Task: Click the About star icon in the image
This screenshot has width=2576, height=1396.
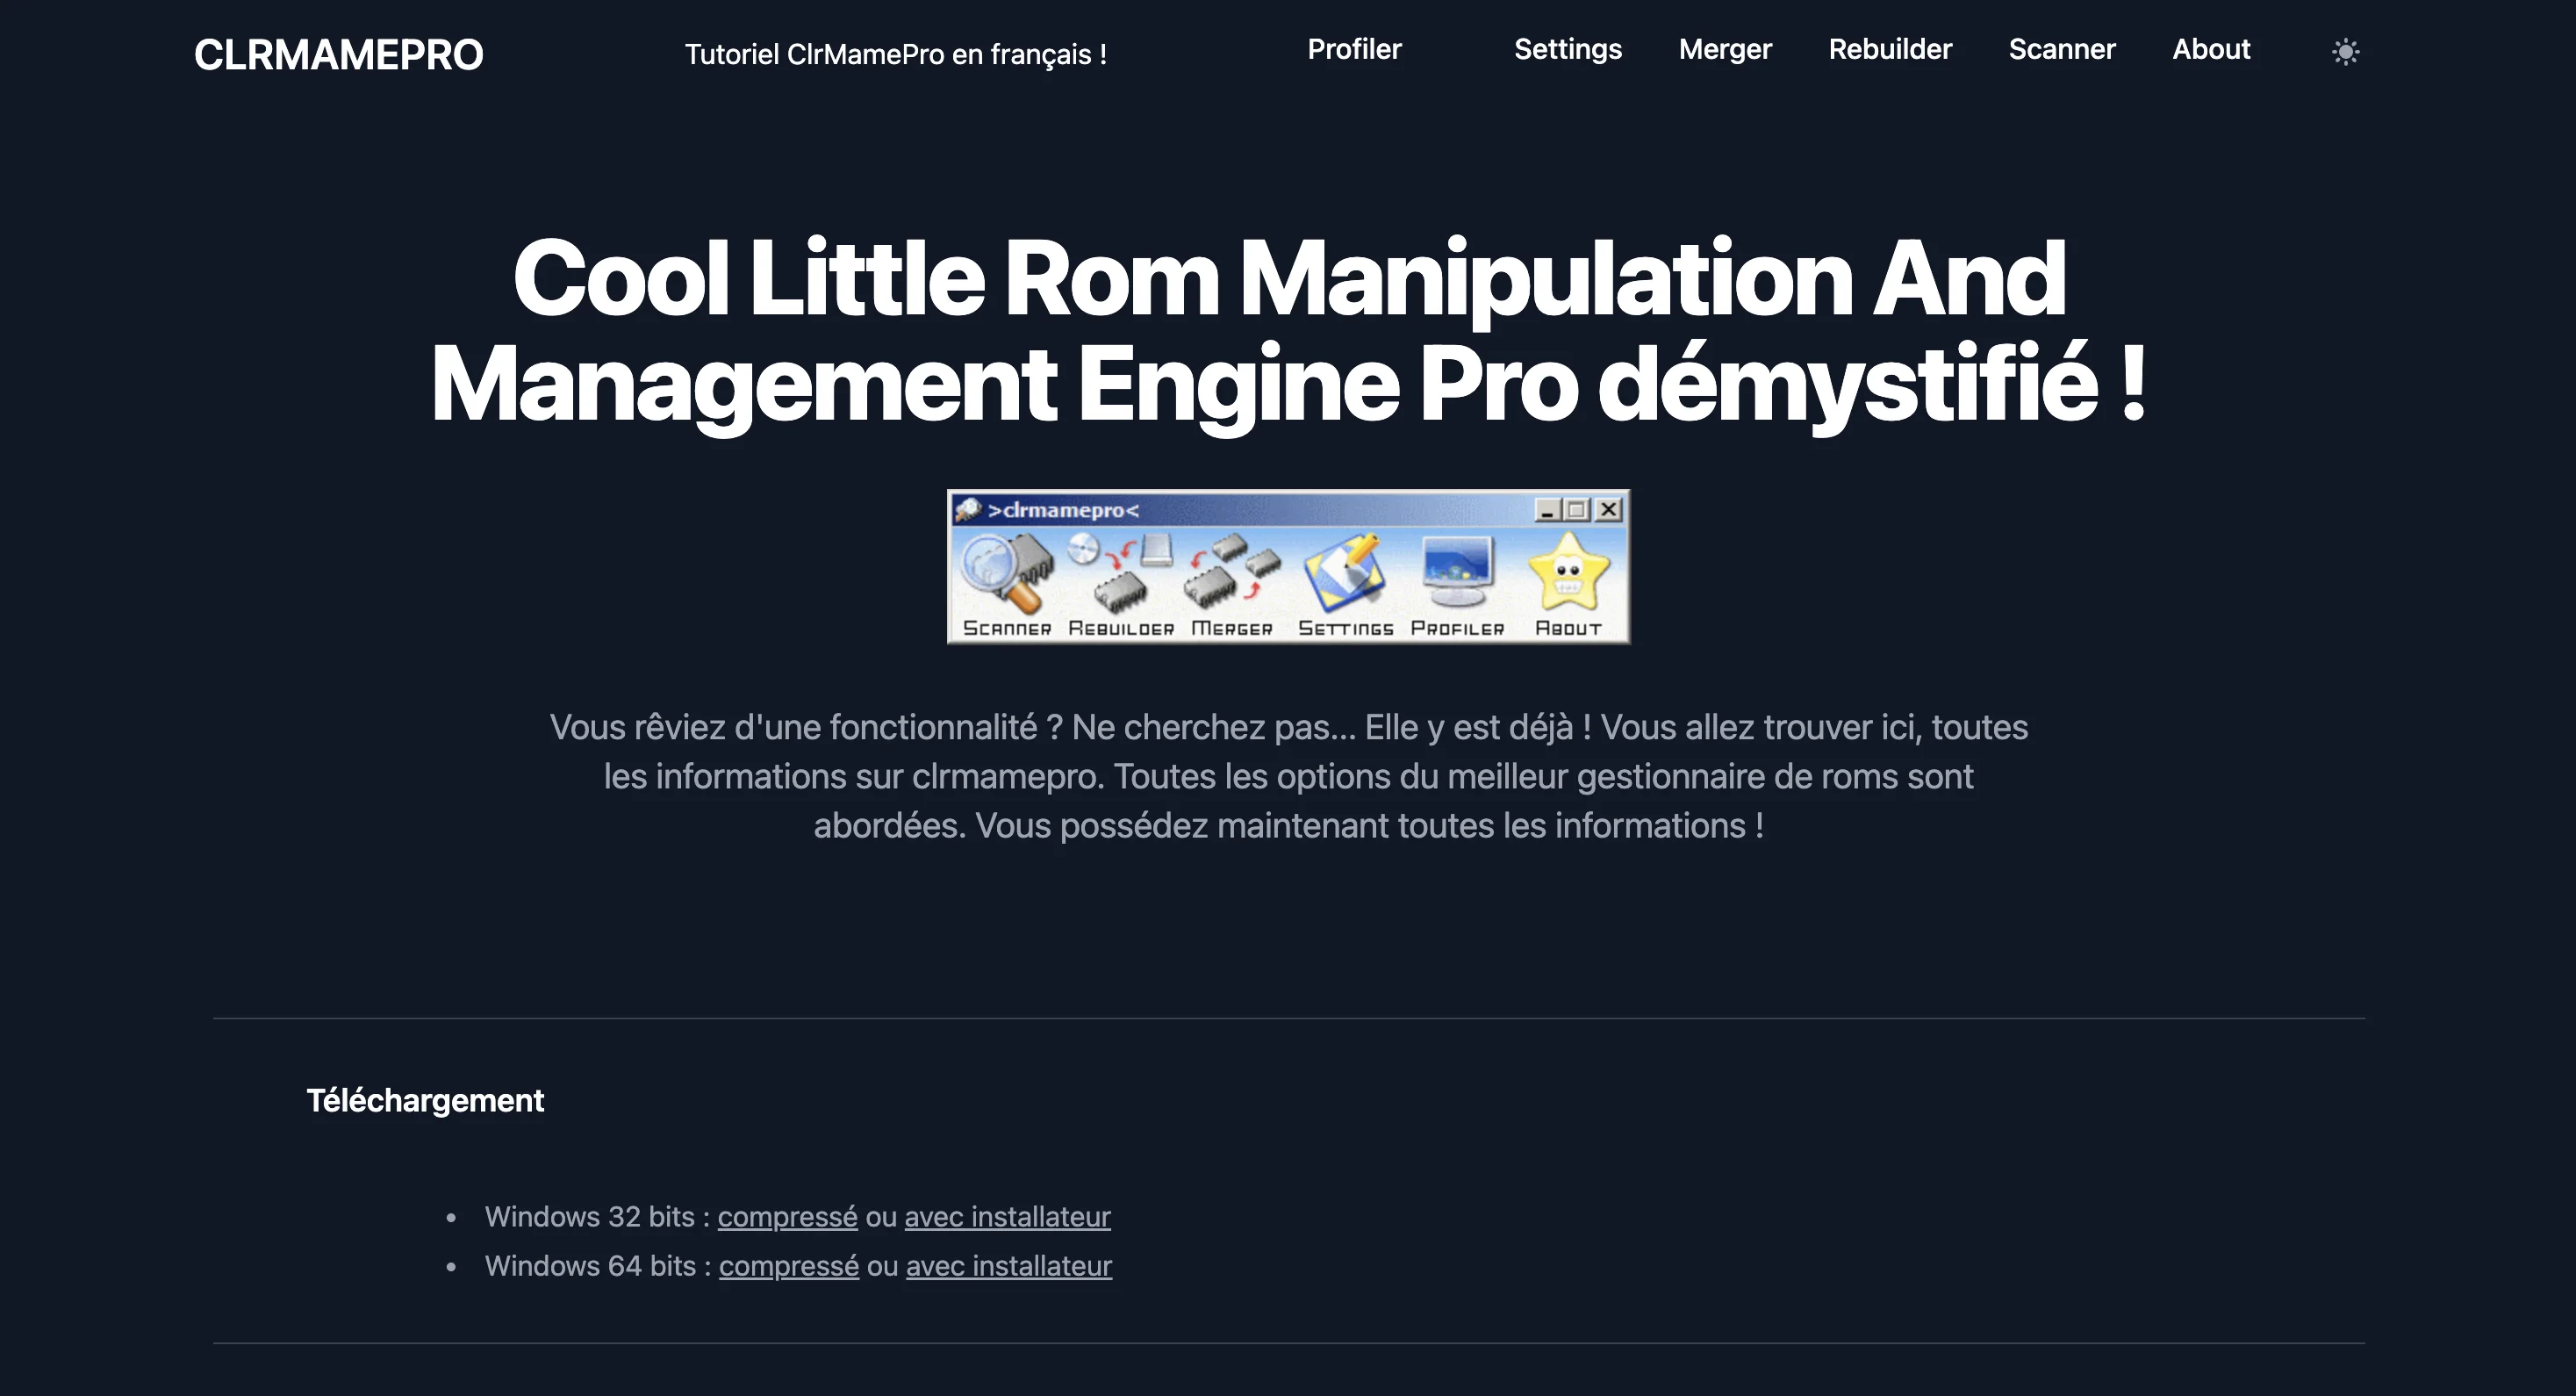Action: 1568,573
